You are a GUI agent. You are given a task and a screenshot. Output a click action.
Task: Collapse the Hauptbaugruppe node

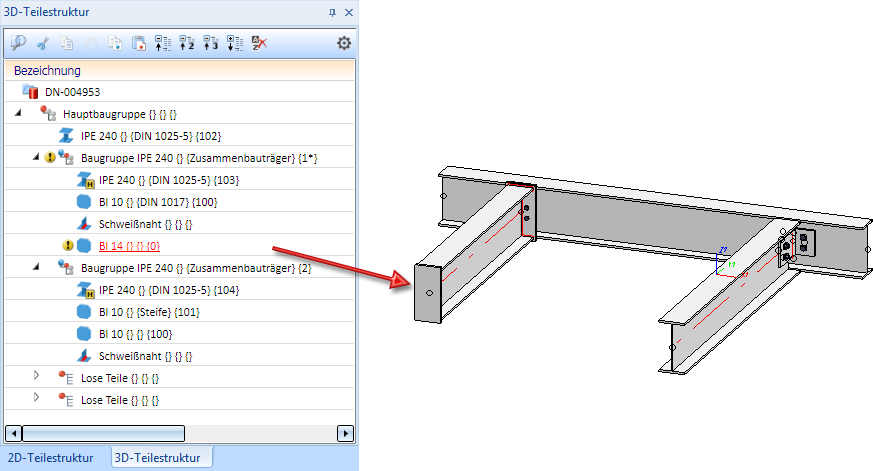coord(18,113)
